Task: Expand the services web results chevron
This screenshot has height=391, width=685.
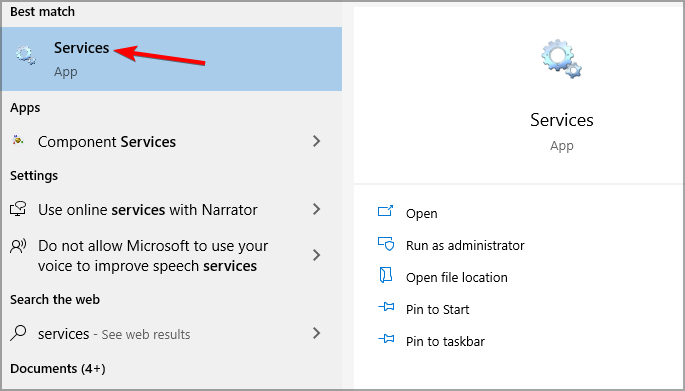Action: point(317,333)
